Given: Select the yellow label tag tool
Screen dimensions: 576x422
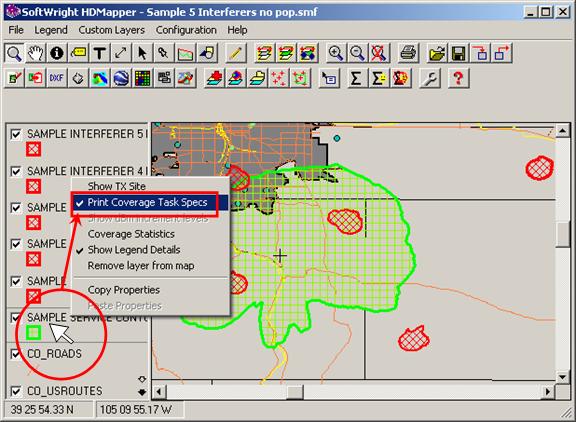Looking at the screenshot, I should 78,53.
